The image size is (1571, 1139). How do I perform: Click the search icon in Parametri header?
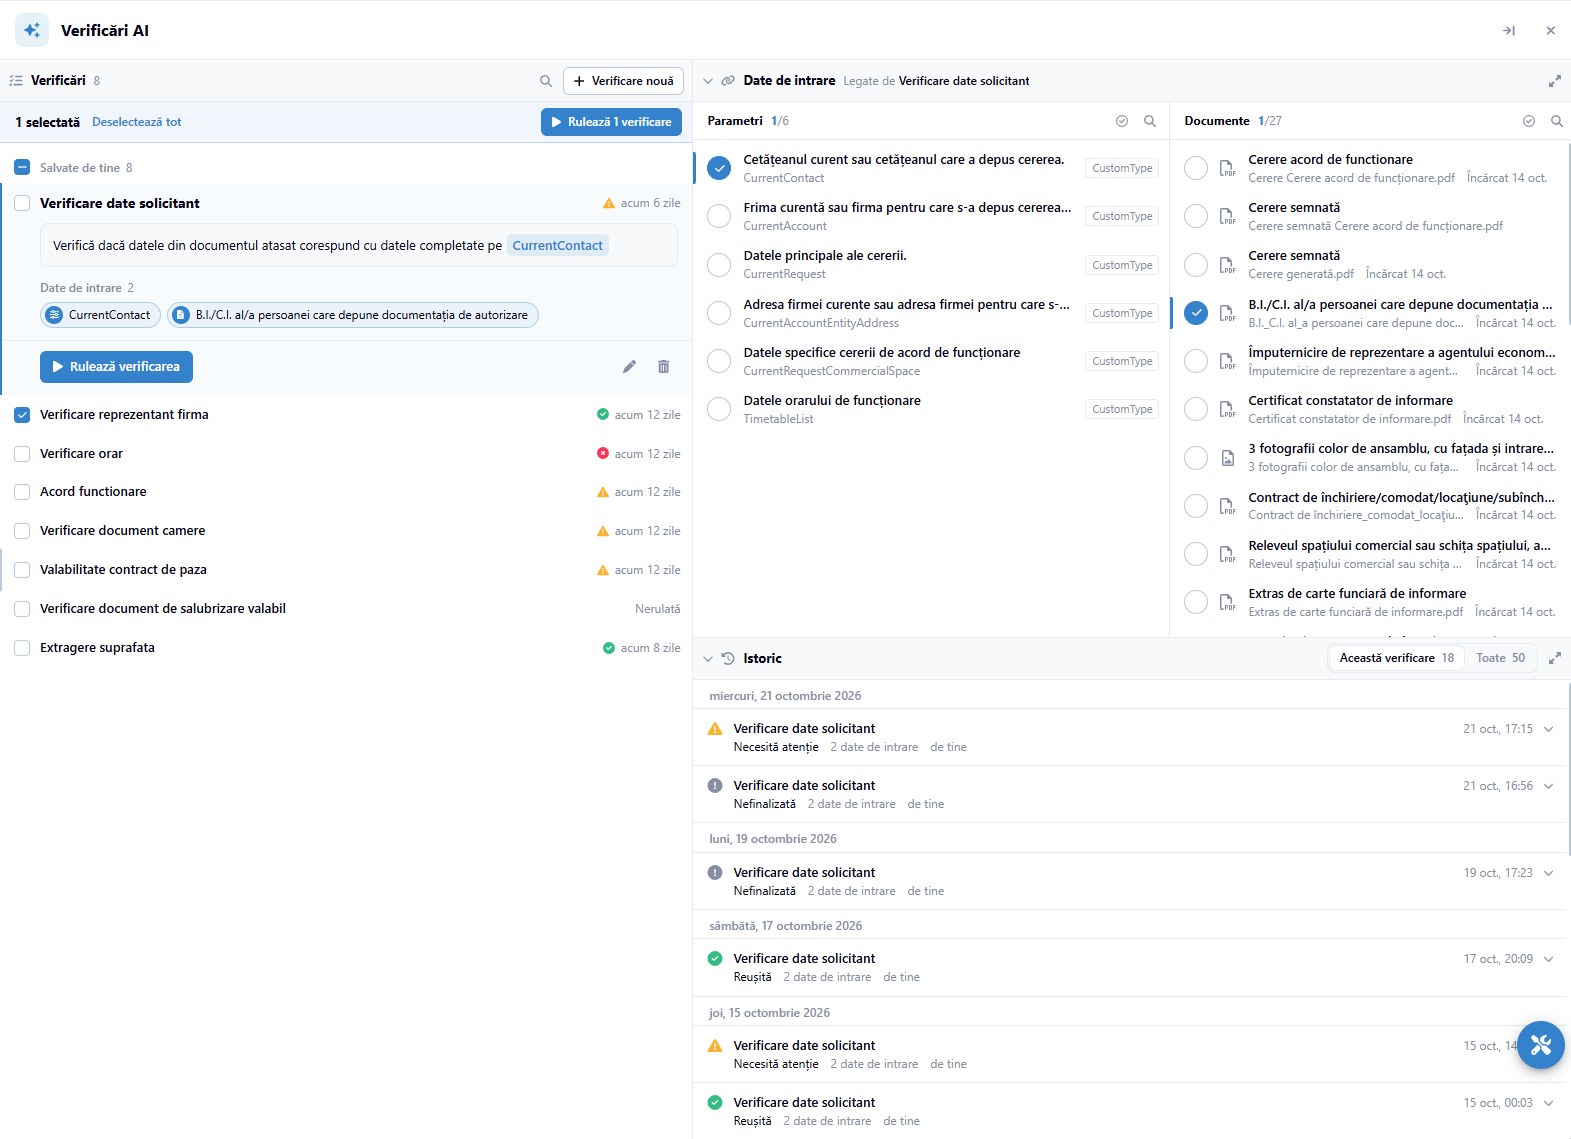(1150, 121)
